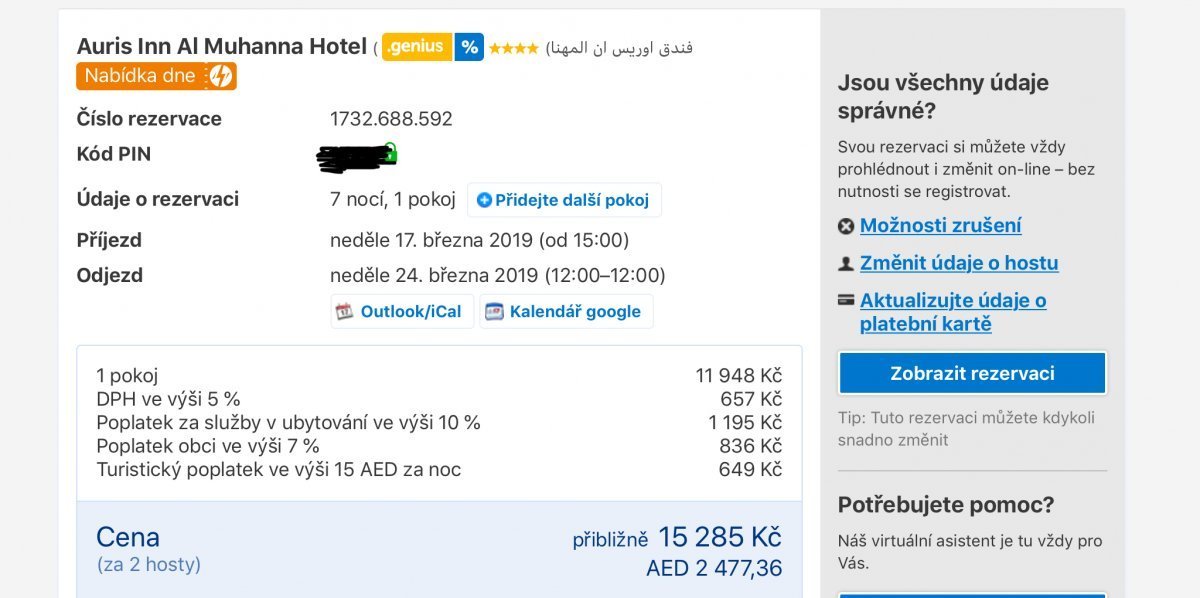Open the Možnosti zrušení link

940,226
